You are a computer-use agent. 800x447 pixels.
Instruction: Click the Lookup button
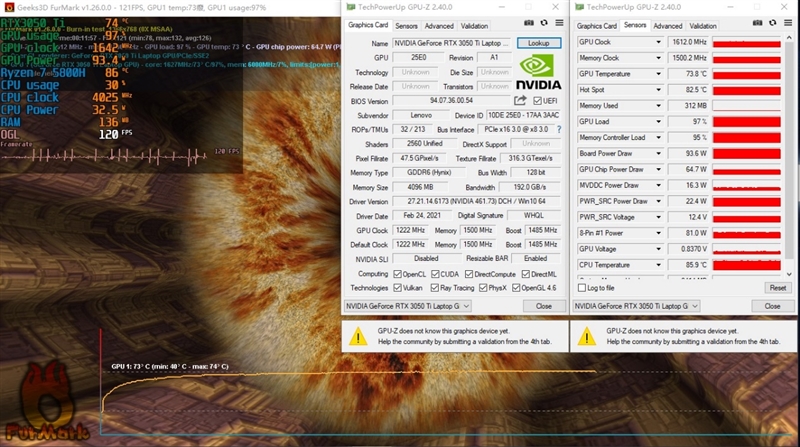pos(539,43)
